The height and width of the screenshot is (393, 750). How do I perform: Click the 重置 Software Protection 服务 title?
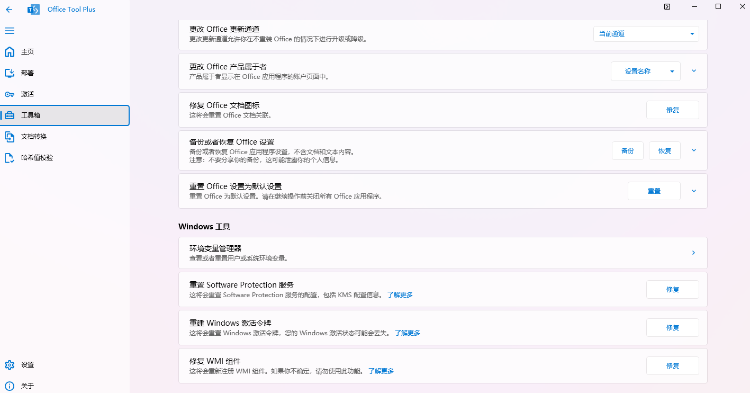pyautogui.click(x=242, y=284)
